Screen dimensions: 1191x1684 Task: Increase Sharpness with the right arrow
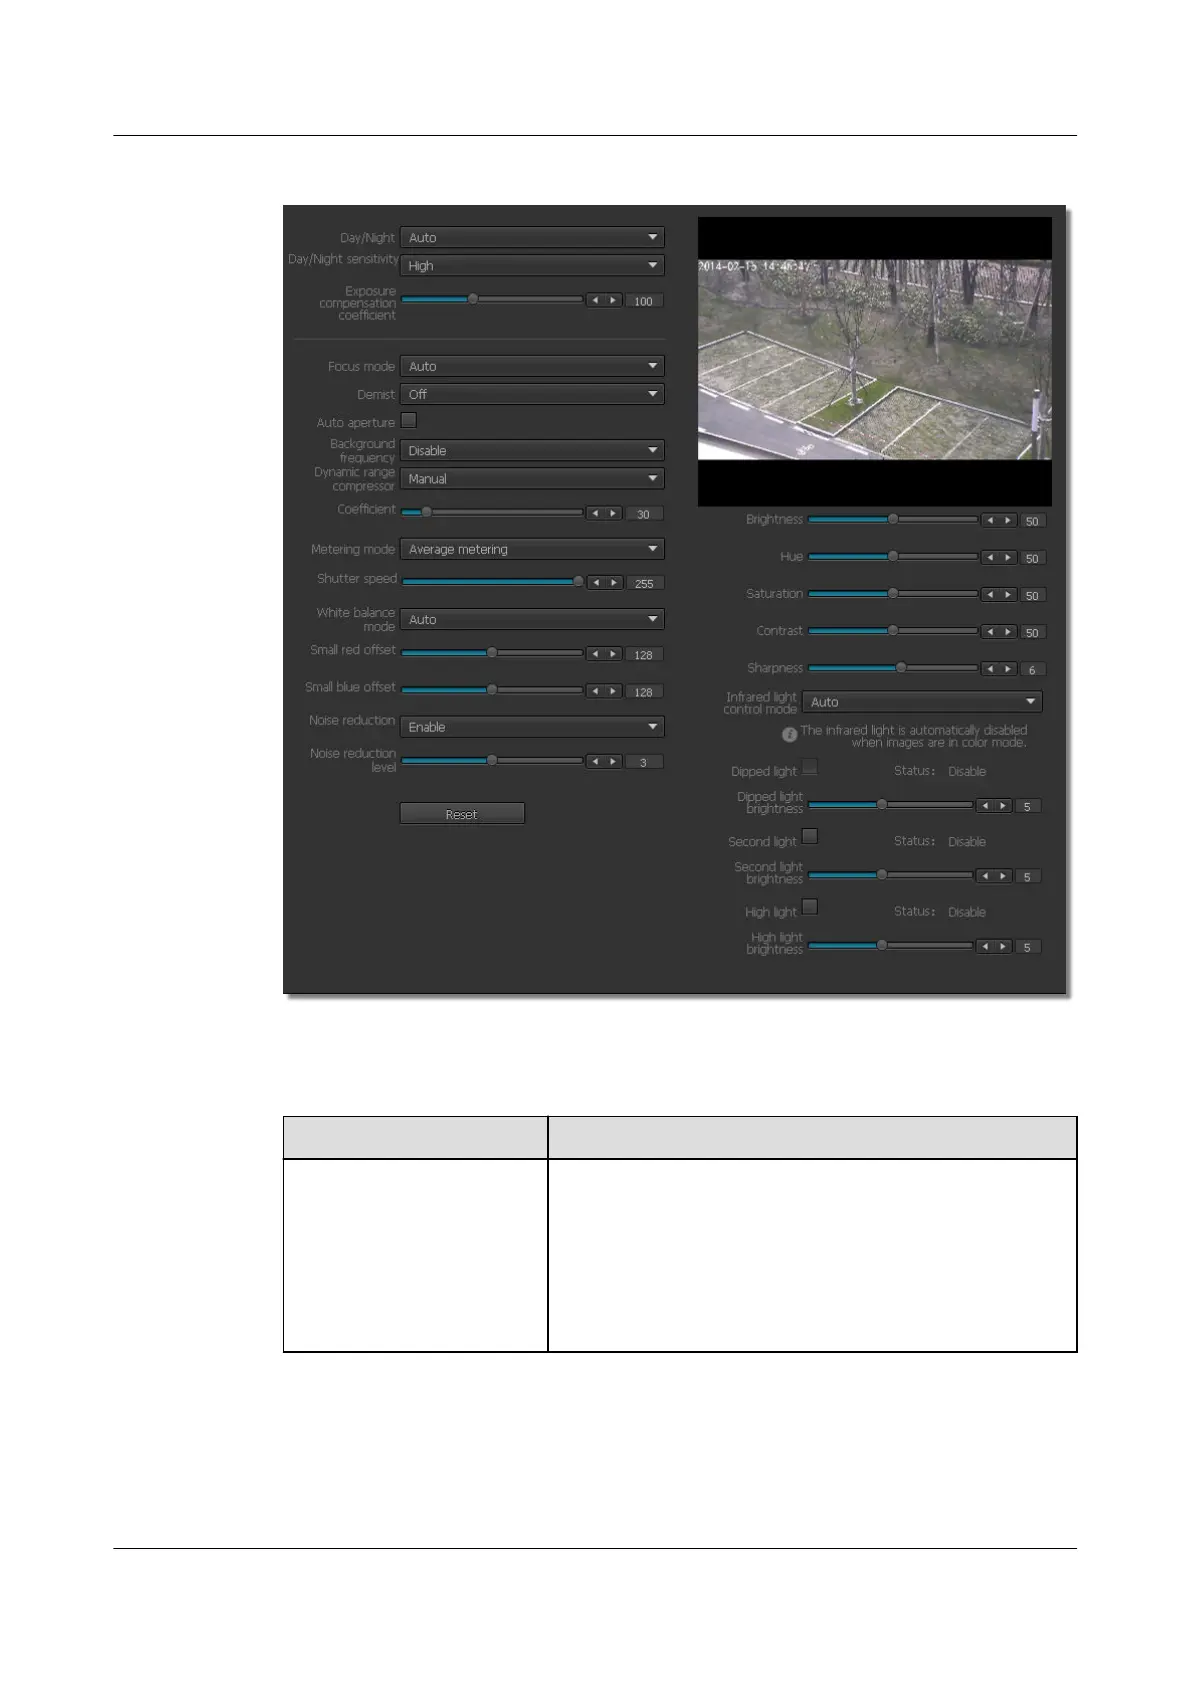coord(1007,668)
